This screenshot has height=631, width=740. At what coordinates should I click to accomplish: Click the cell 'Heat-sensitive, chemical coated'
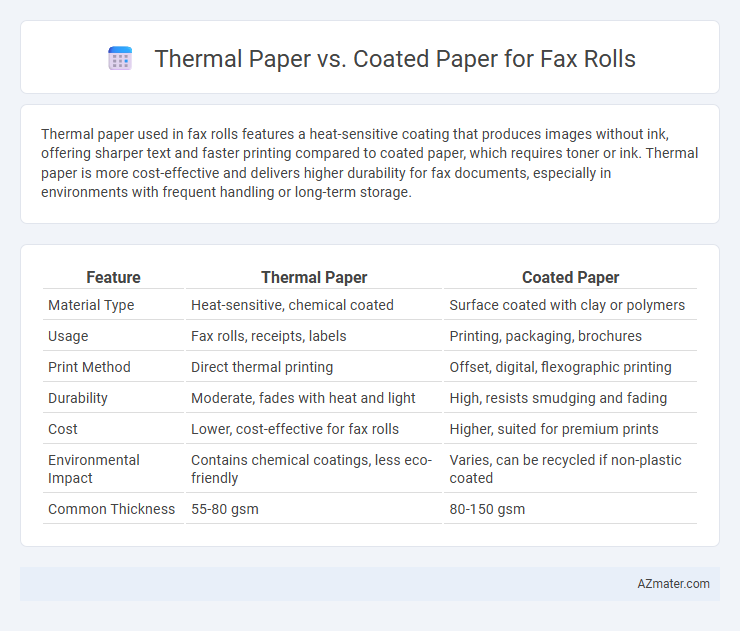(x=292, y=305)
